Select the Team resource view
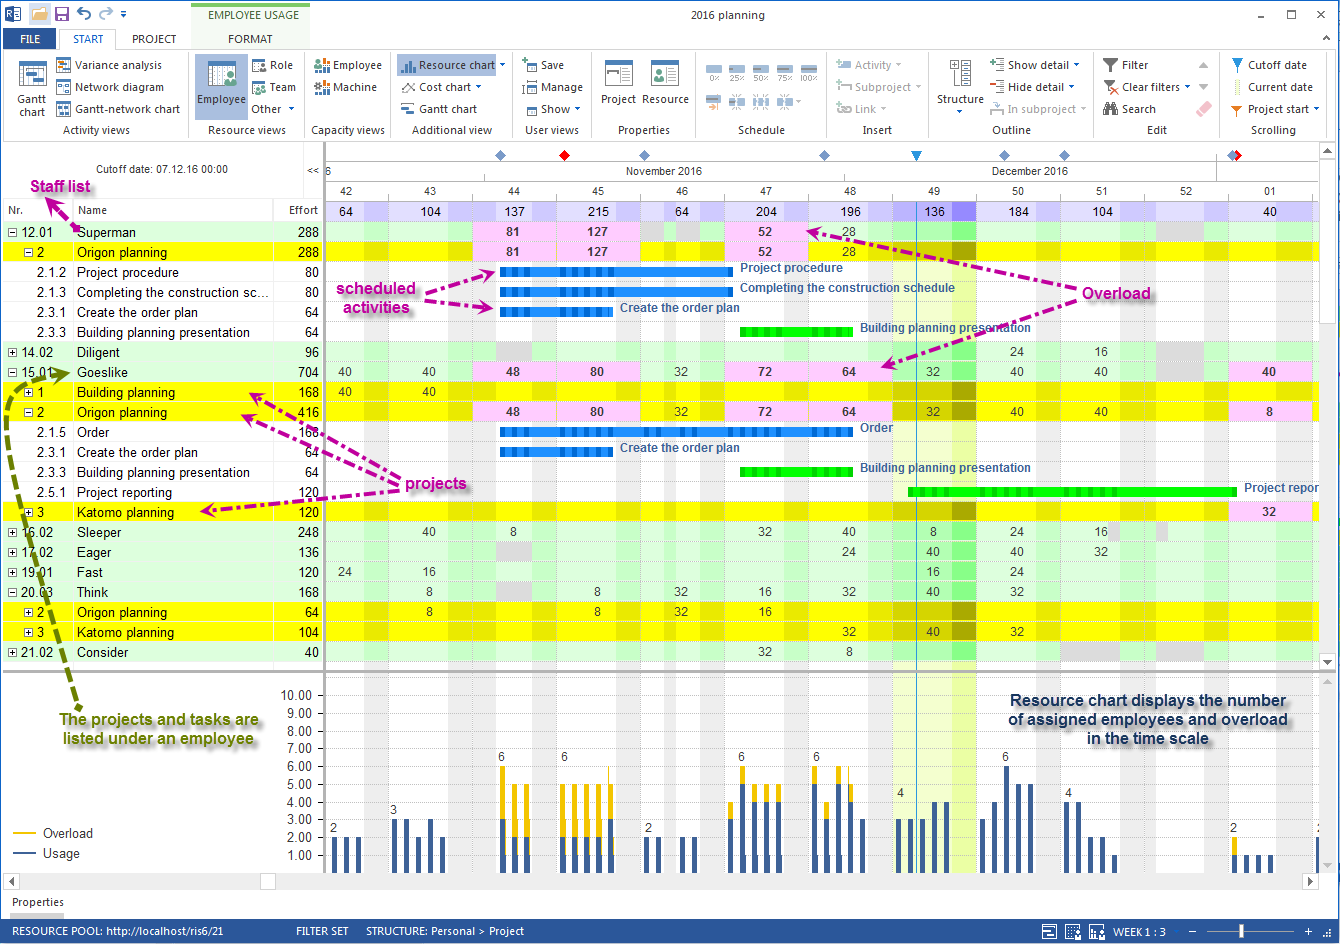 pos(273,87)
